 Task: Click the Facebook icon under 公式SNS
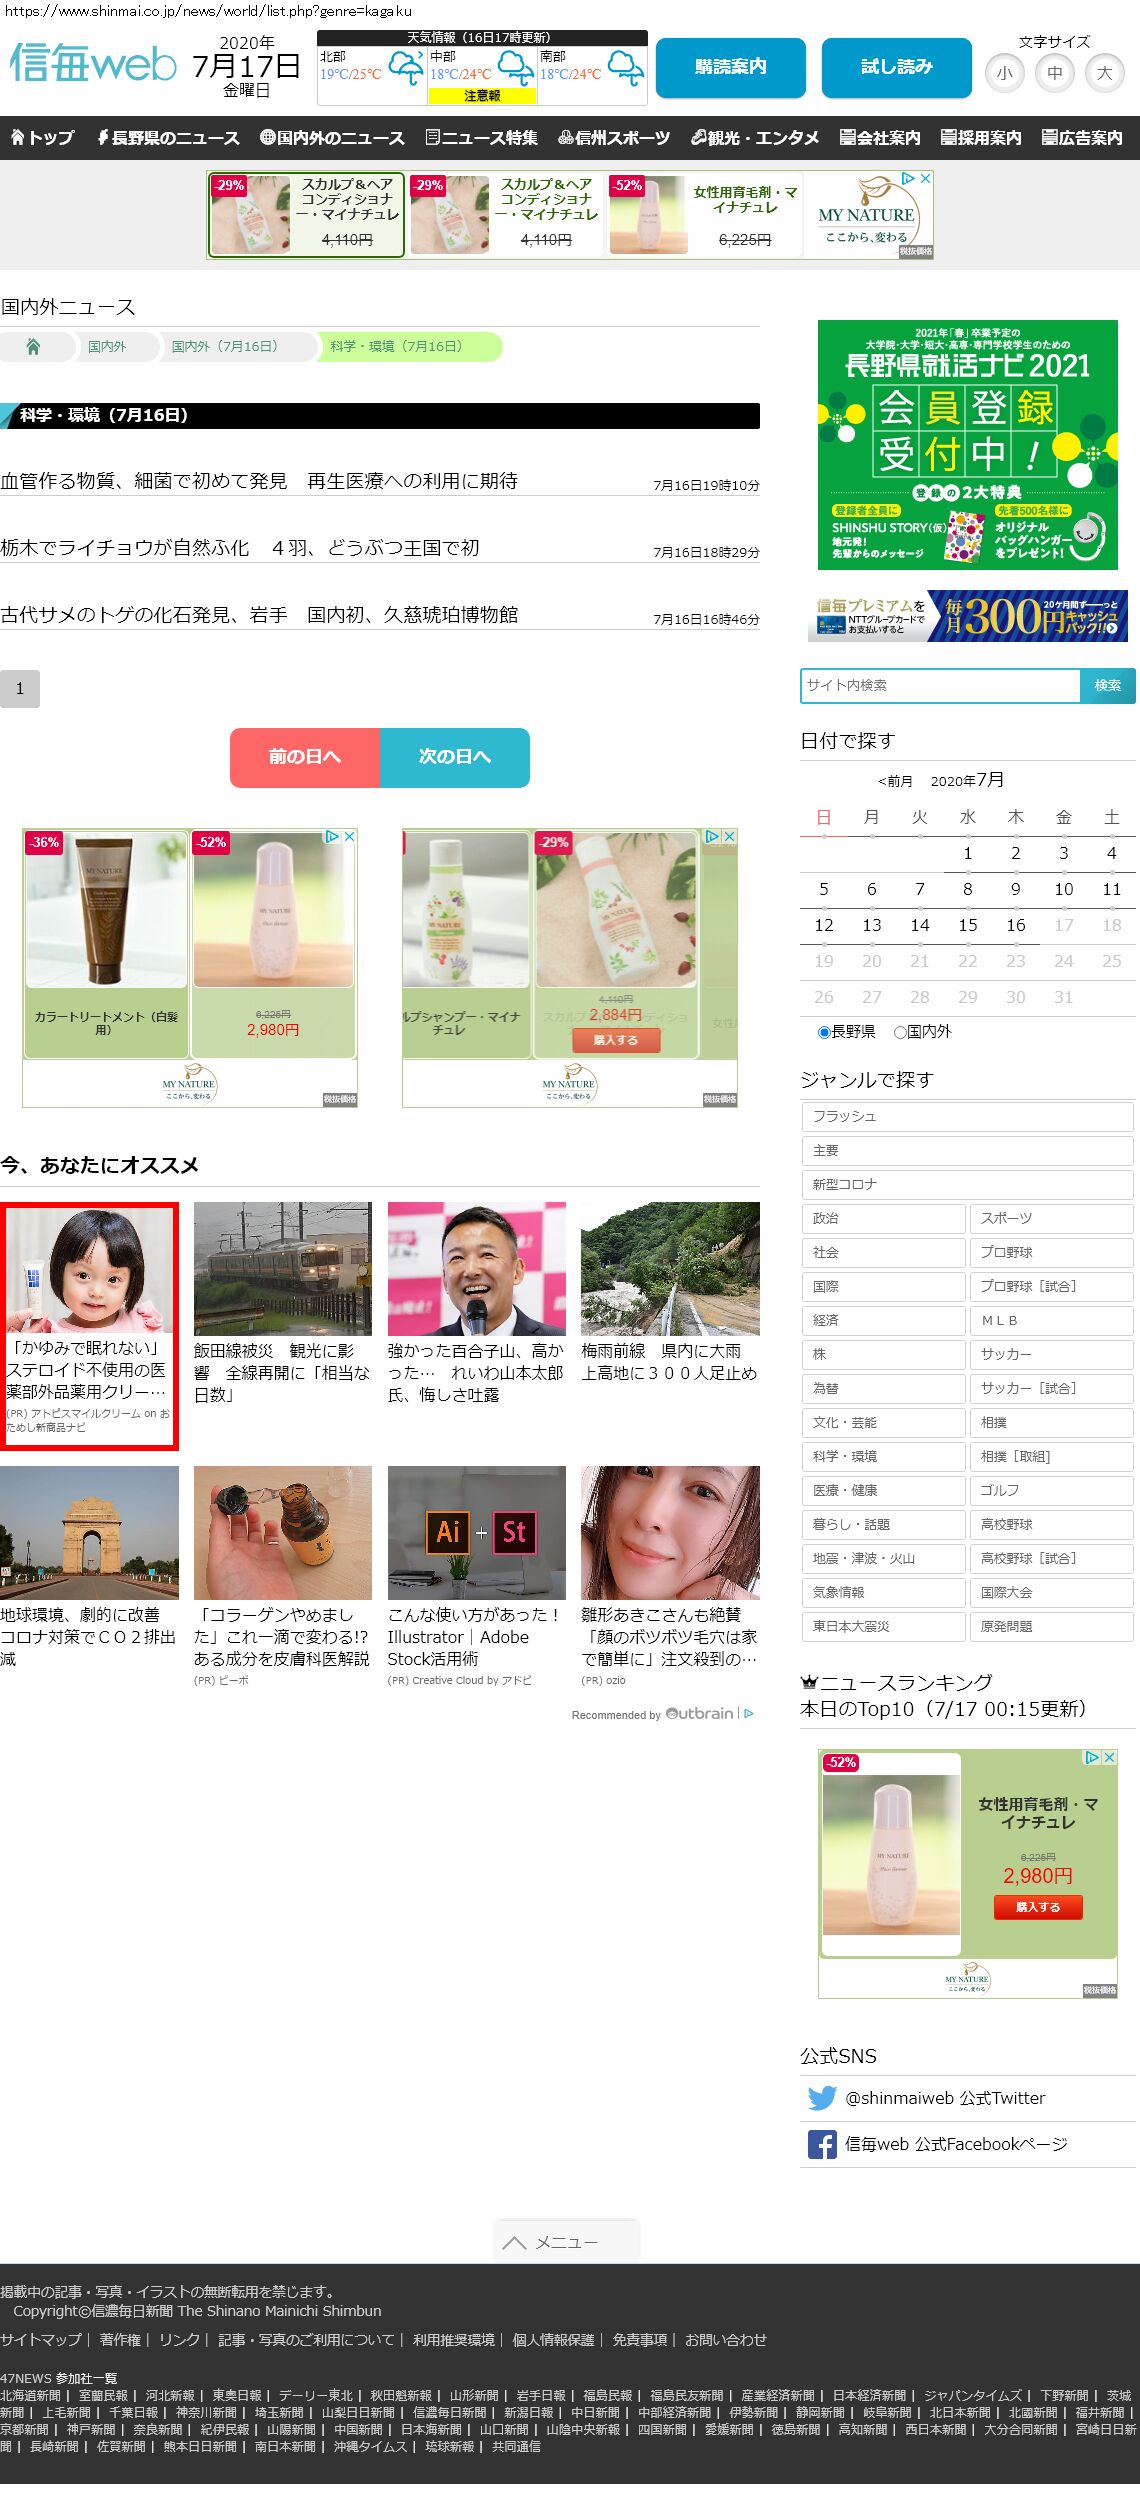pyautogui.click(x=822, y=2144)
